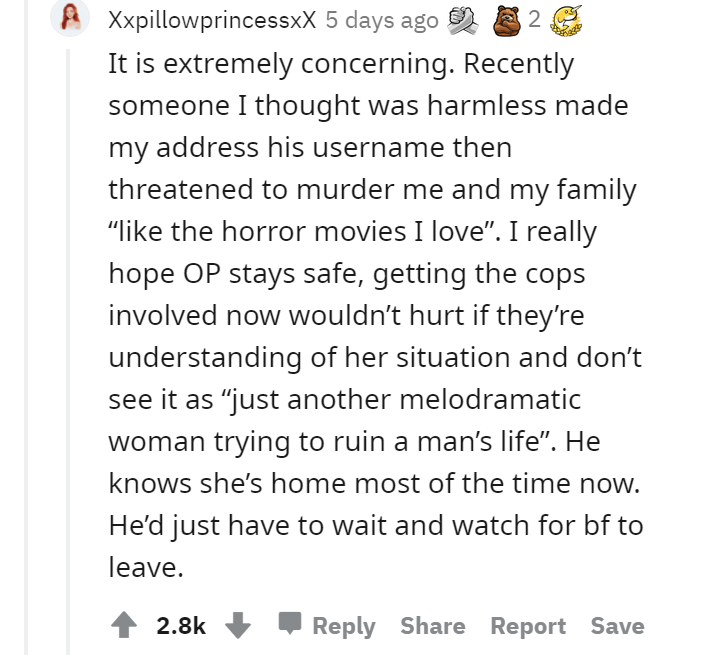Downvote the comment with the down arrow
Screen dimensions: 705x655
click(x=238, y=625)
